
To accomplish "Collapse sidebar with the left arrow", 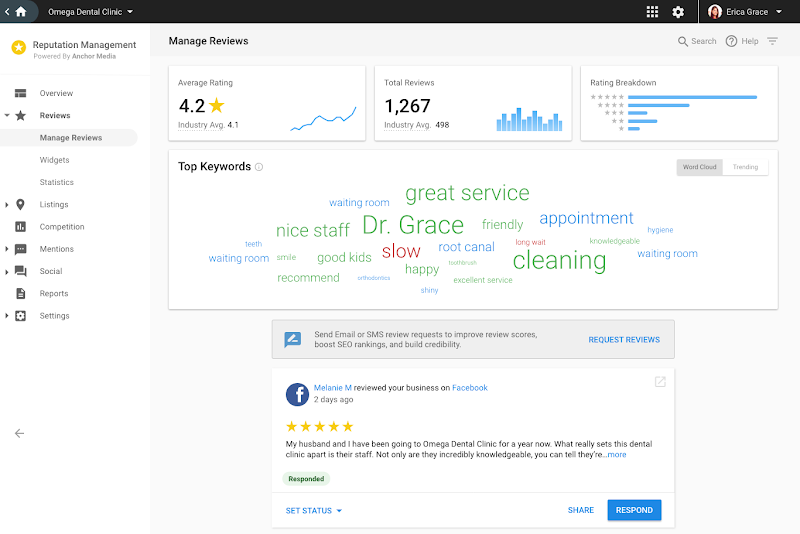I will point(19,434).
